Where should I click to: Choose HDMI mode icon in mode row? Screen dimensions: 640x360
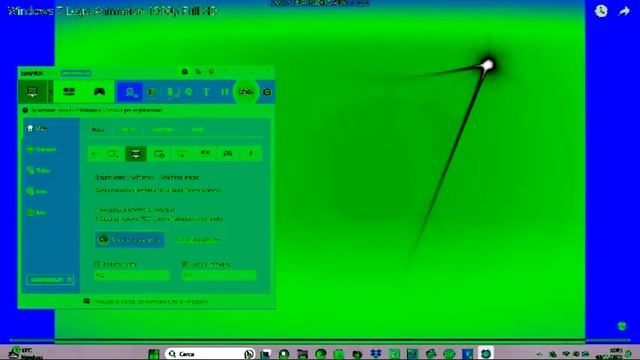[x=205, y=153]
